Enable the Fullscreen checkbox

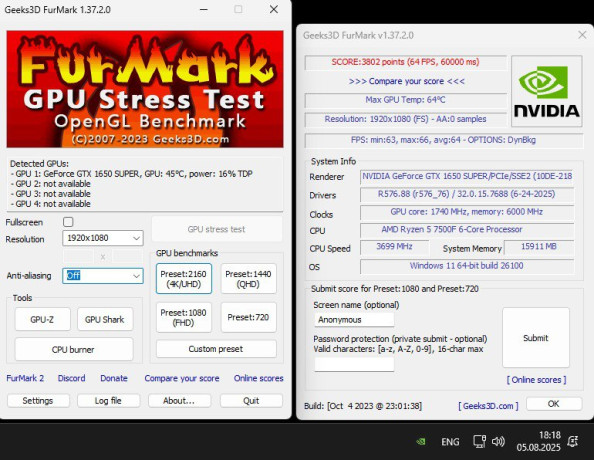point(68,222)
